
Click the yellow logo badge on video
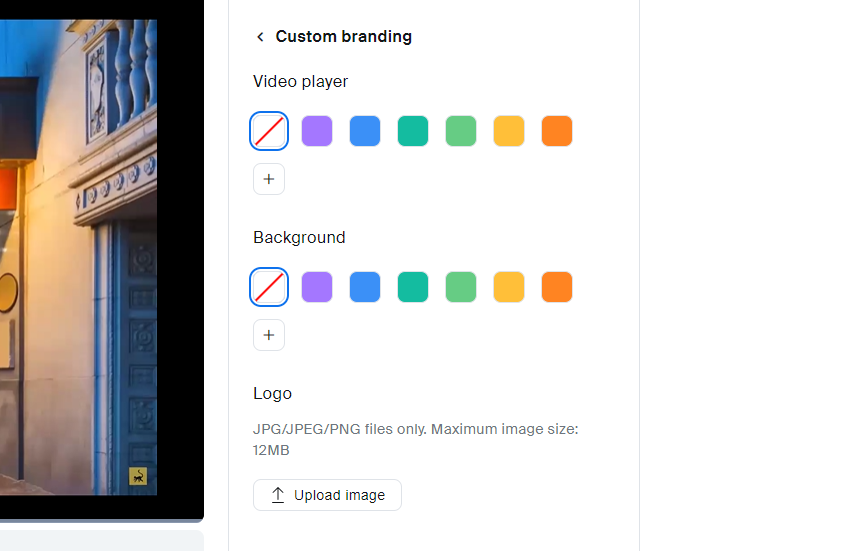[x=138, y=476]
